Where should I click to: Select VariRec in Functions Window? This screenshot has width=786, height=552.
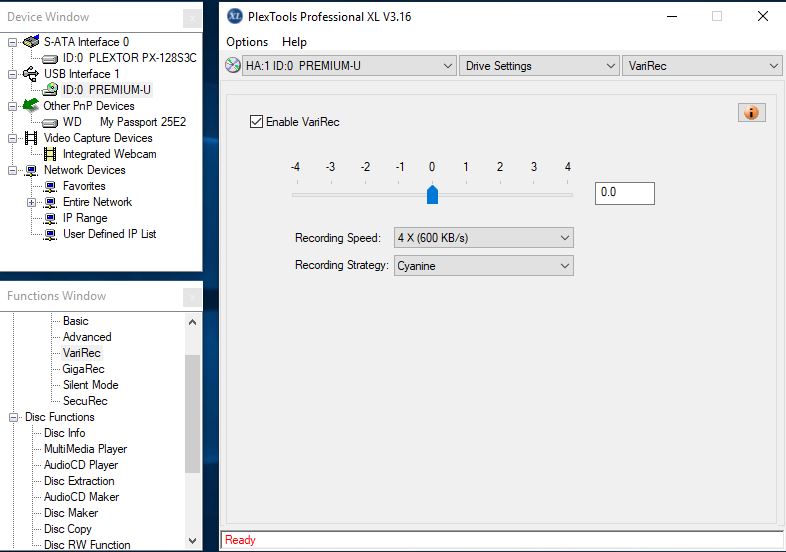pos(82,353)
